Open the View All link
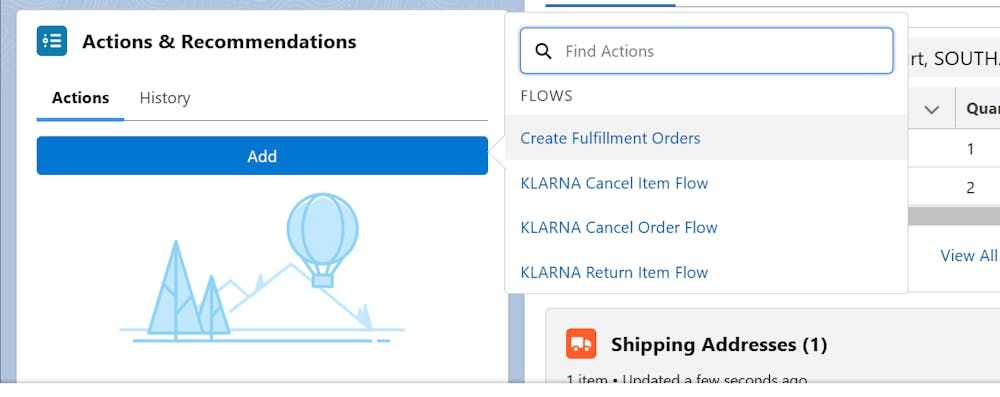Screen dimensions: 1000x397 point(969,255)
